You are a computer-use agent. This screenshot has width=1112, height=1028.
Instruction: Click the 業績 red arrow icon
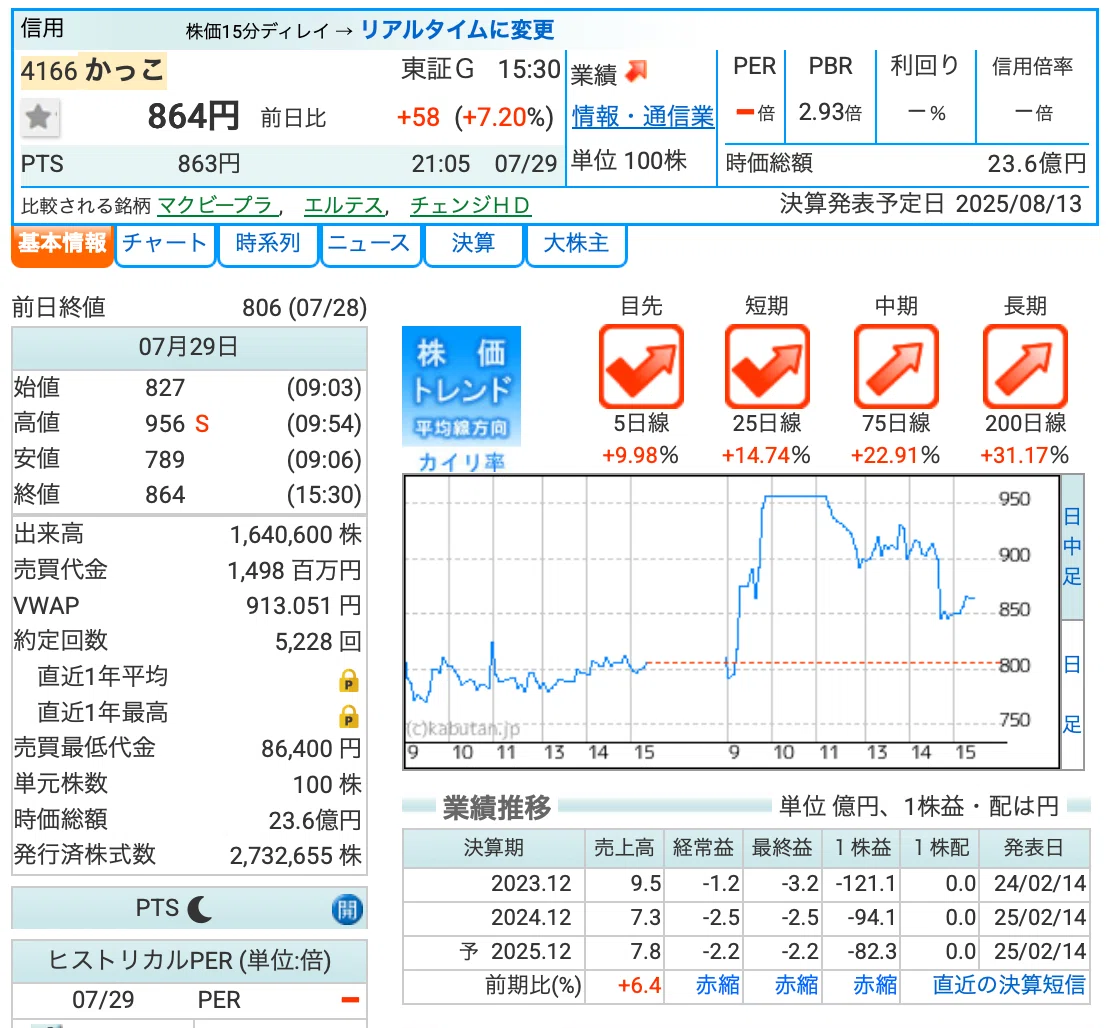click(637, 71)
